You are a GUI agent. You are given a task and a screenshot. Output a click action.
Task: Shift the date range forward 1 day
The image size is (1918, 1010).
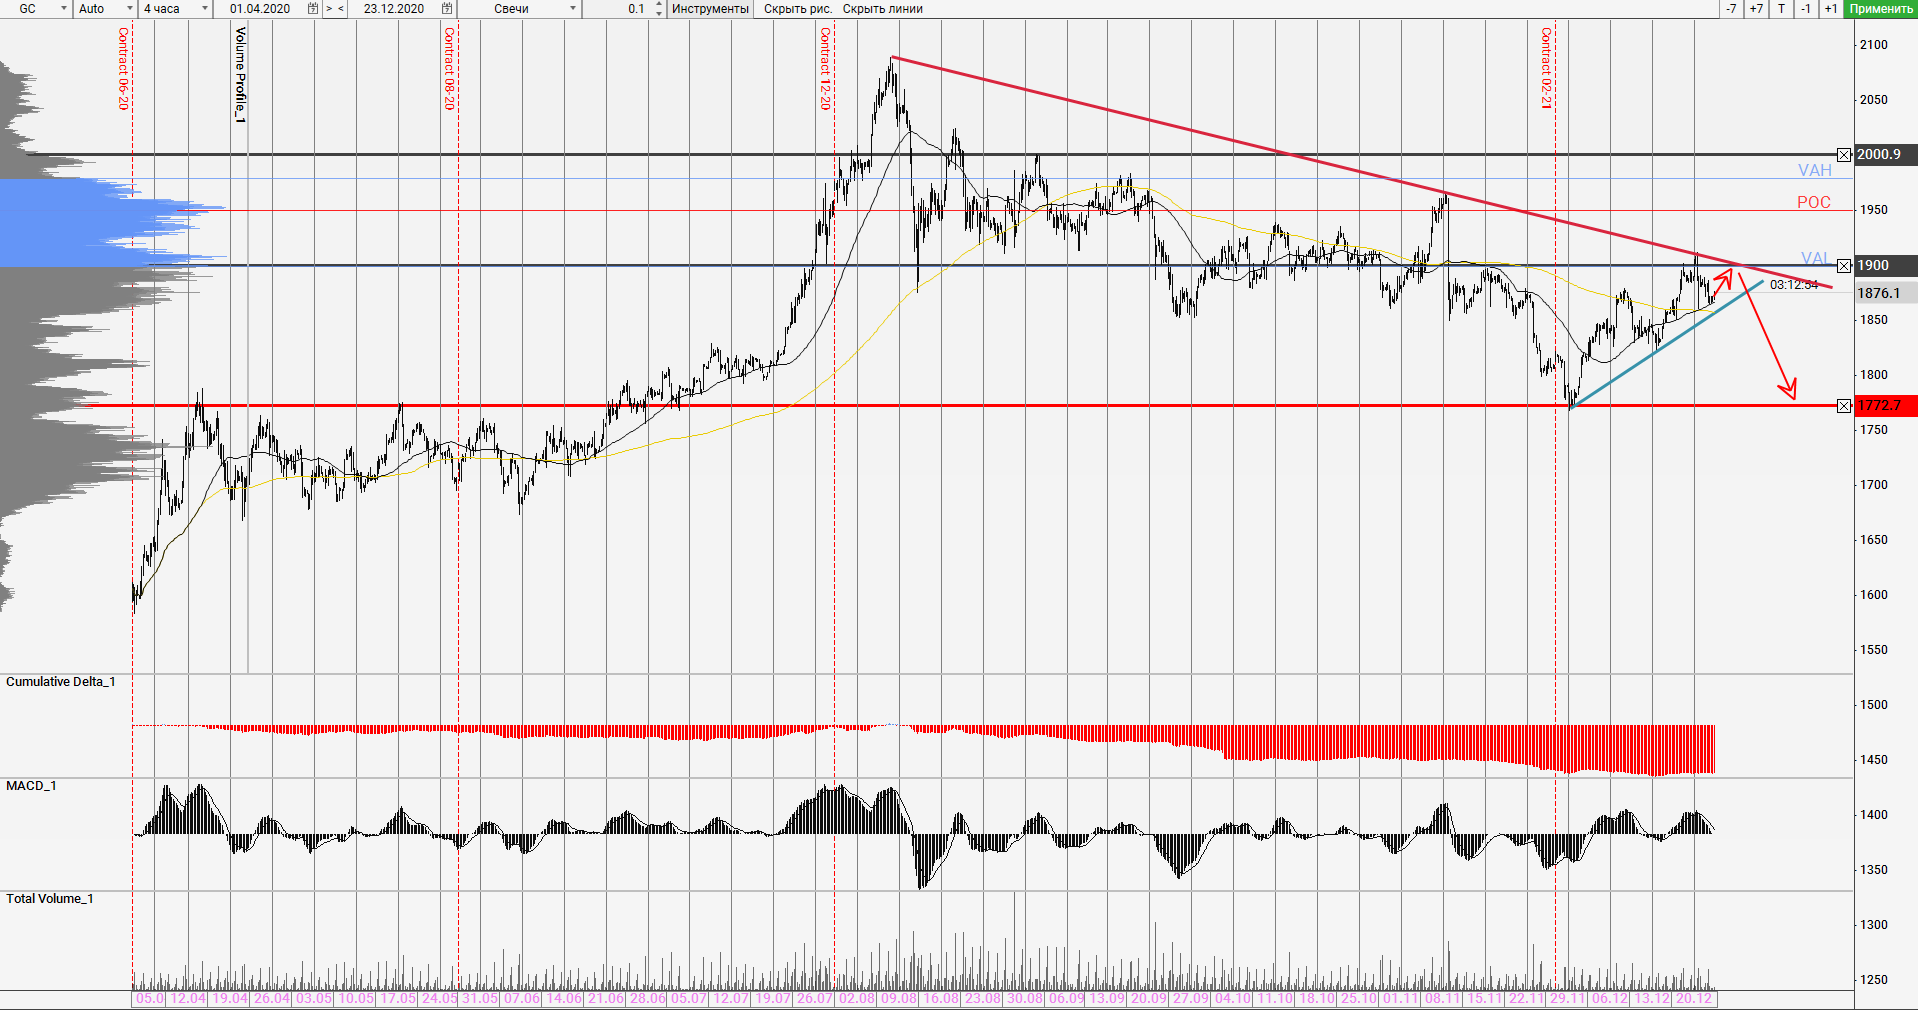(x=1830, y=9)
